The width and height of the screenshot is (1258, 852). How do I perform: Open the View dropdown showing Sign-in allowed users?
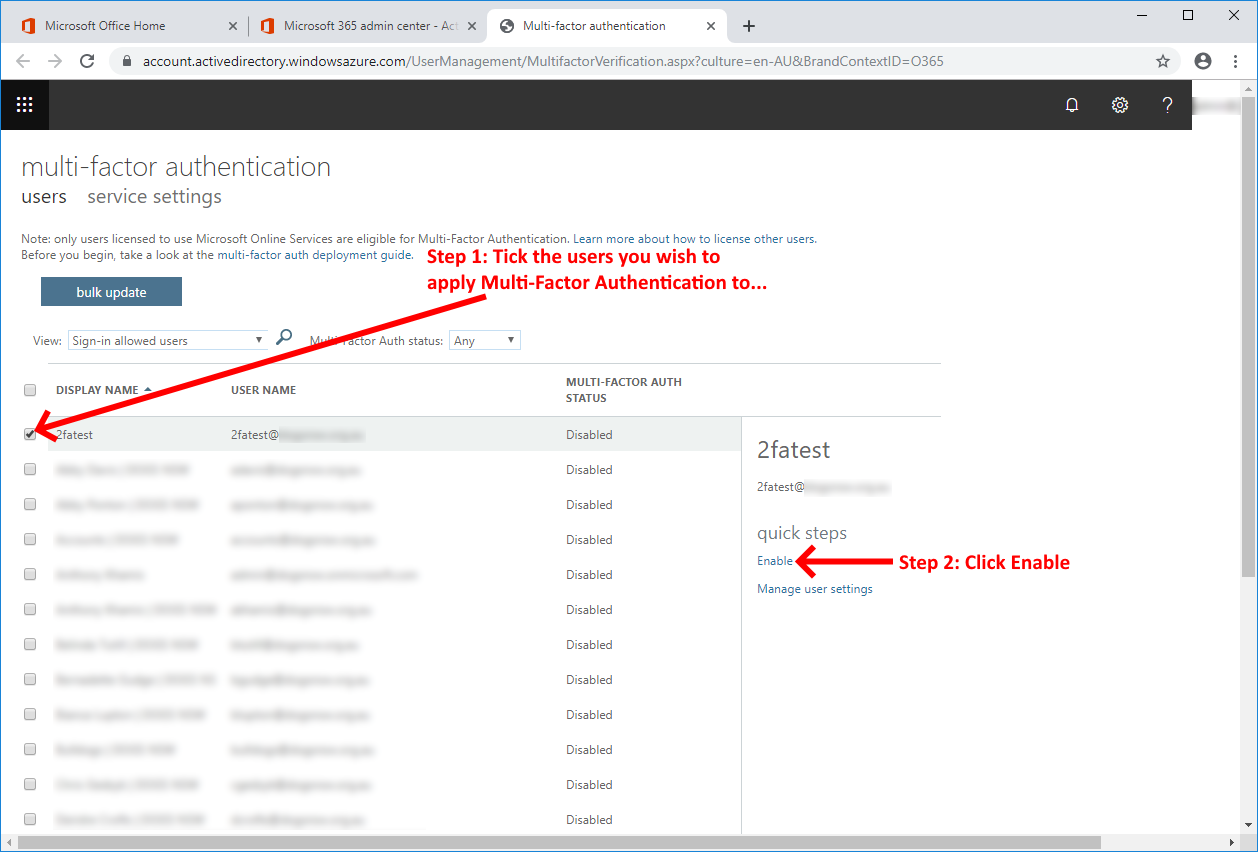click(168, 341)
